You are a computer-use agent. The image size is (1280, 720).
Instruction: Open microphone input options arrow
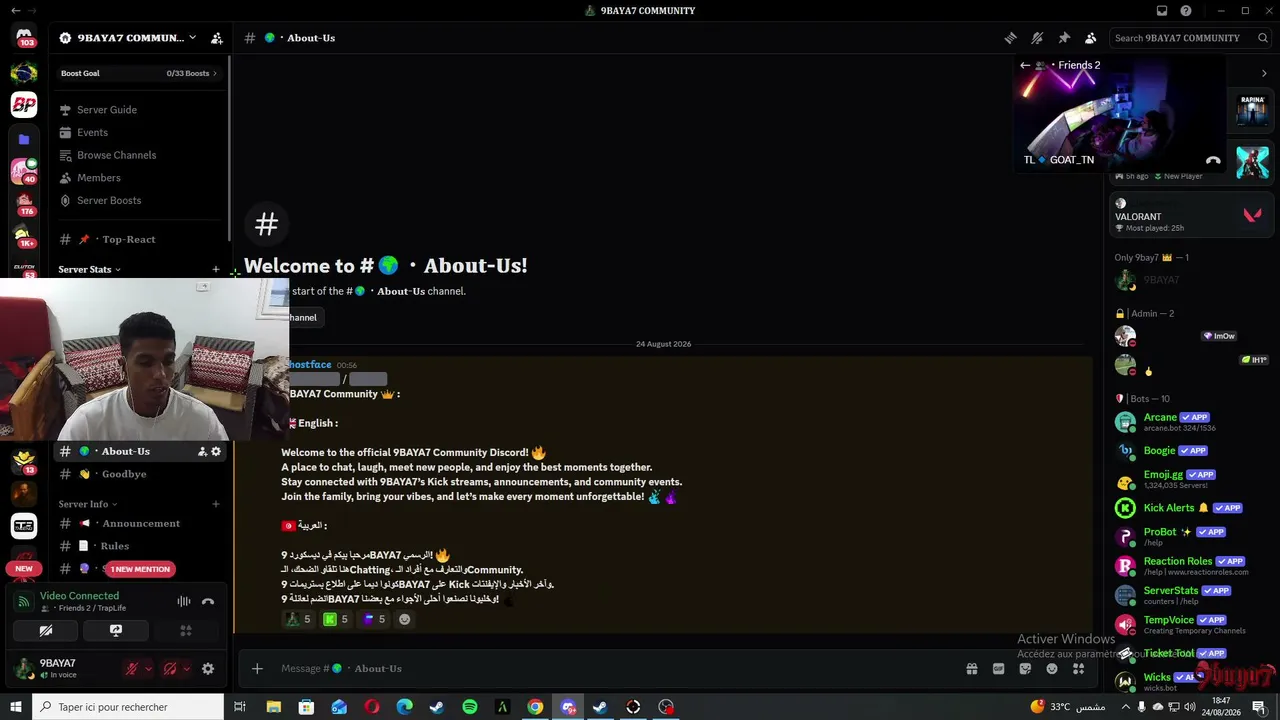148,669
